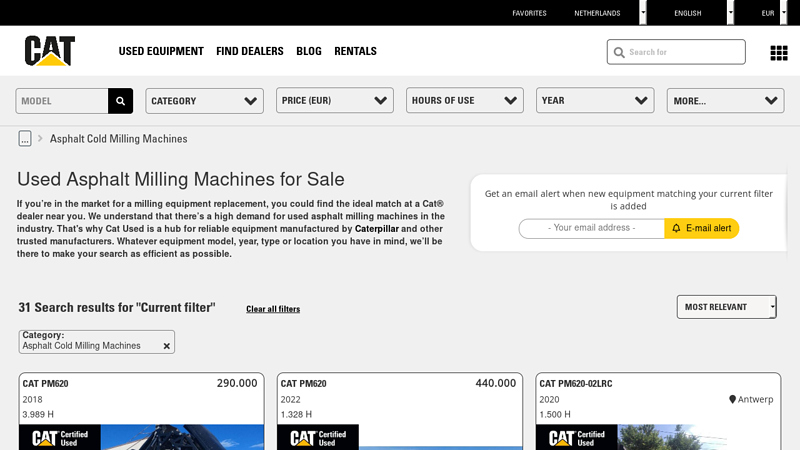Click the breadcrumb ellipsis icon

point(25,138)
